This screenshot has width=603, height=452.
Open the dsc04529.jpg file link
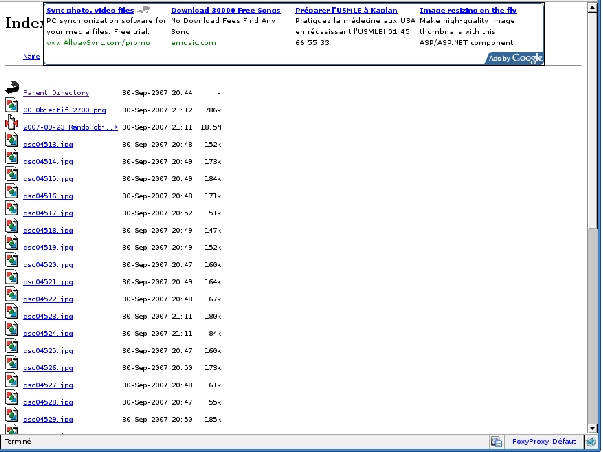pyautogui.click(x=48, y=420)
